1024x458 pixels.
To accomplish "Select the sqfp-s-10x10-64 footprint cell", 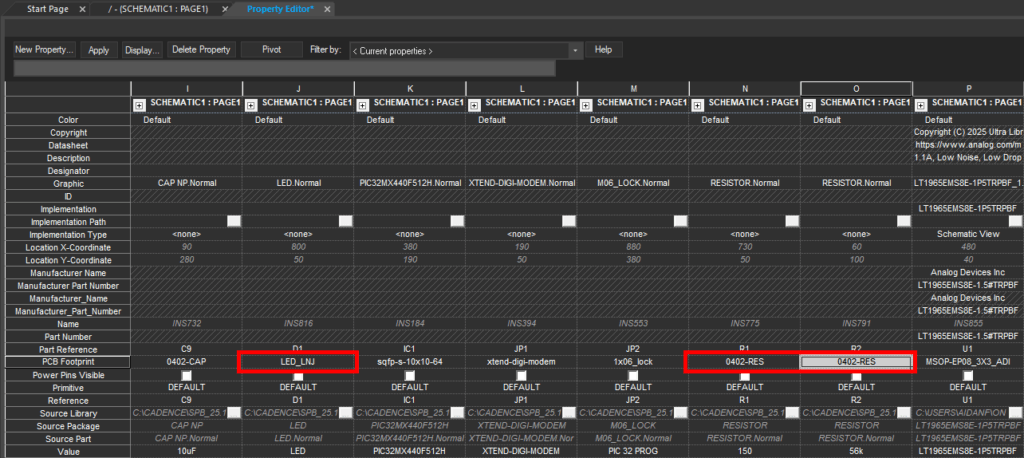I will pyautogui.click(x=410, y=362).
